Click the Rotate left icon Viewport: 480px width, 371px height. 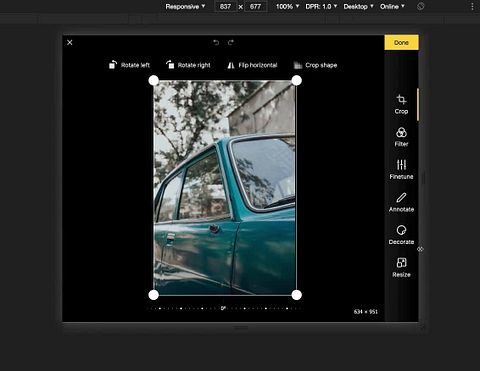113,65
